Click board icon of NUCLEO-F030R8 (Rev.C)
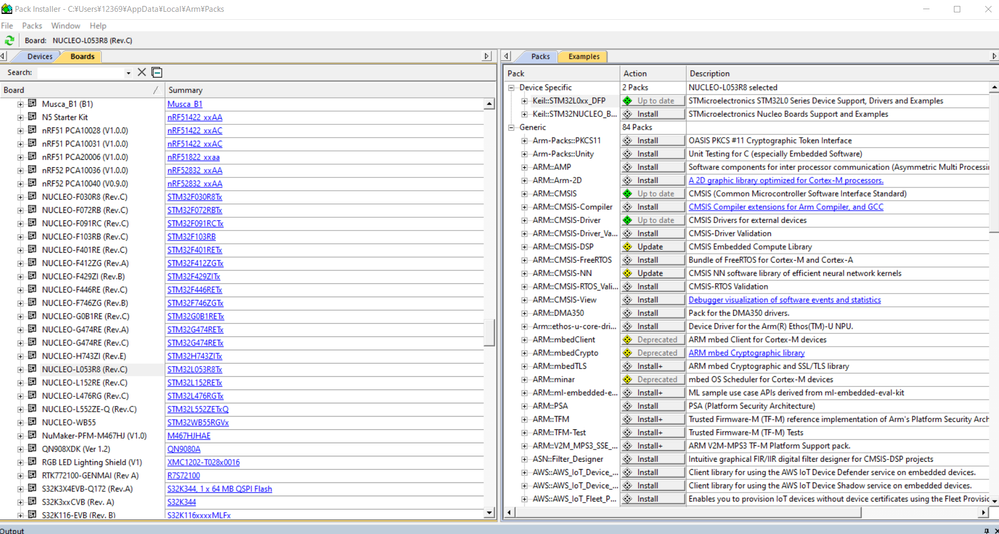 32,196
